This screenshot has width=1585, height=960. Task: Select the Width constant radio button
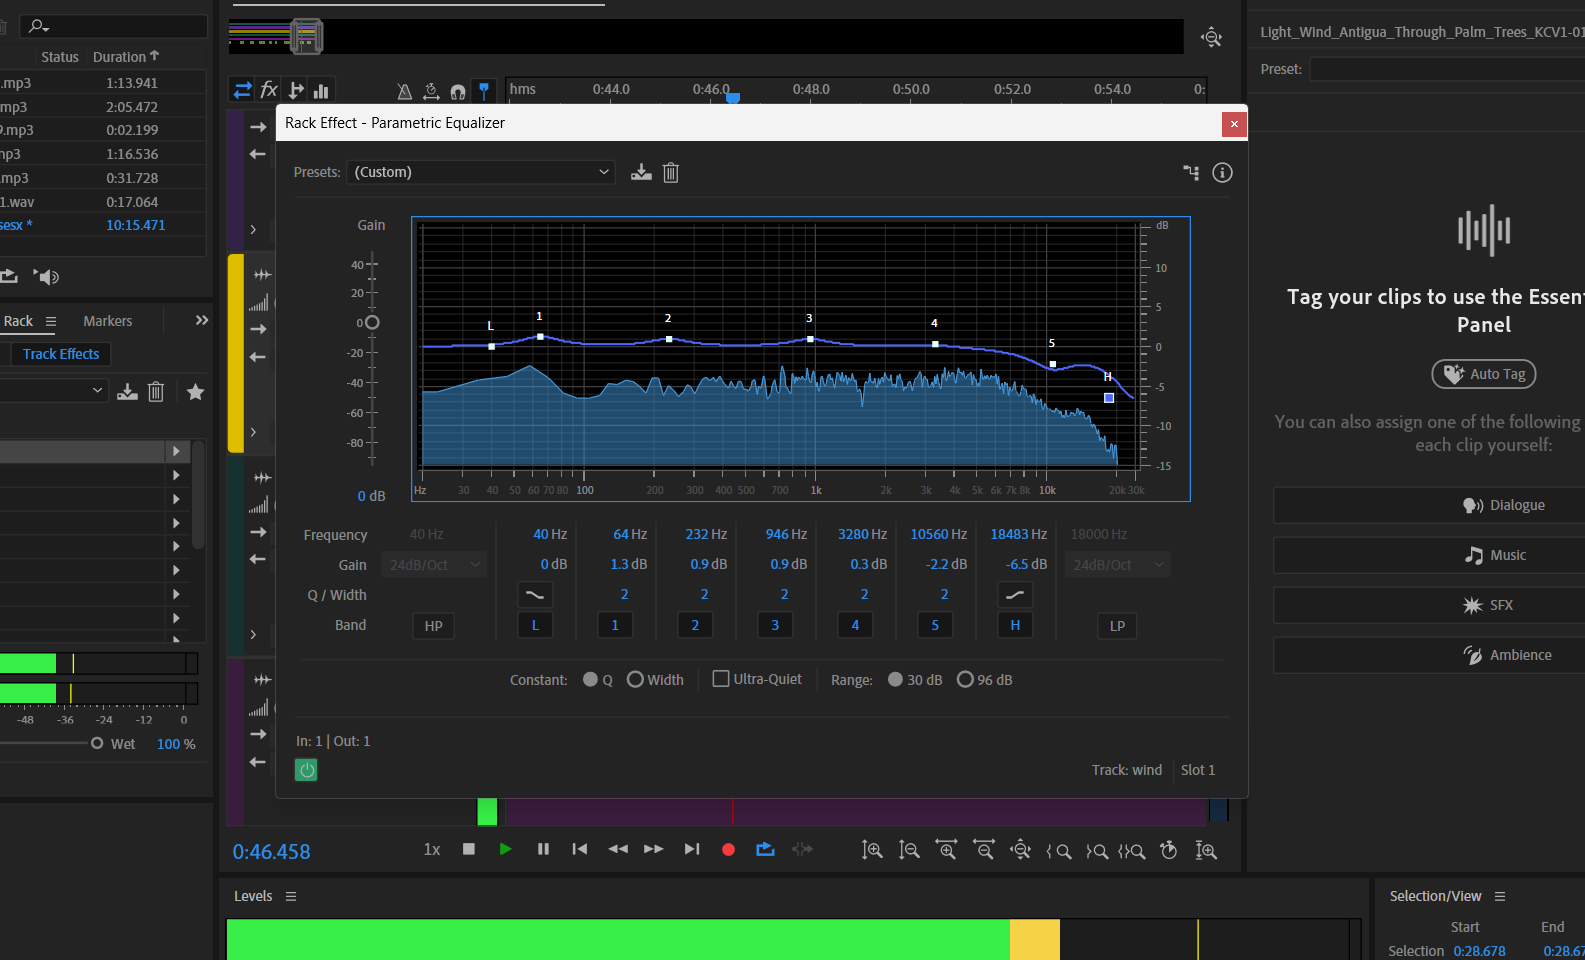(x=635, y=680)
